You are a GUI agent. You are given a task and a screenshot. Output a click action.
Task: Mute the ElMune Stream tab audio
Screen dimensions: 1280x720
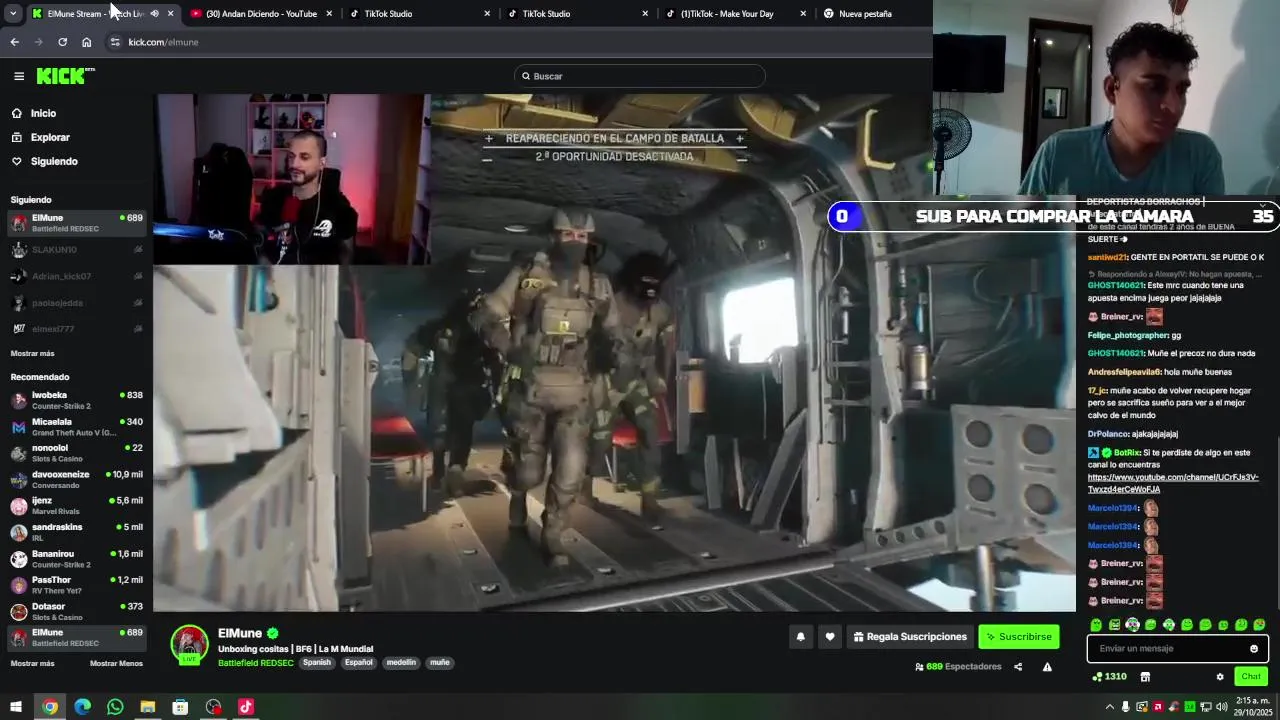click(154, 14)
